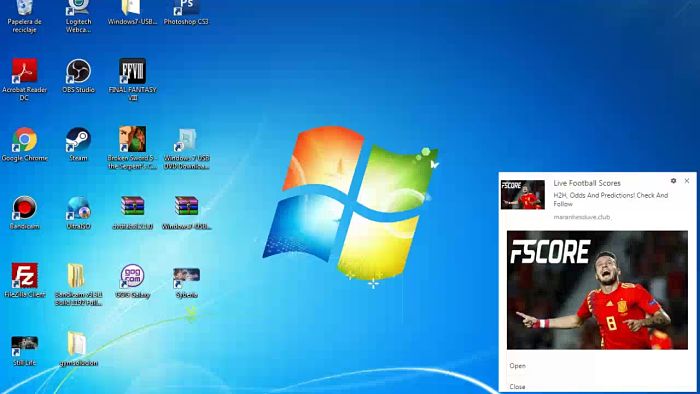Click the Still Life game icon

25,351
